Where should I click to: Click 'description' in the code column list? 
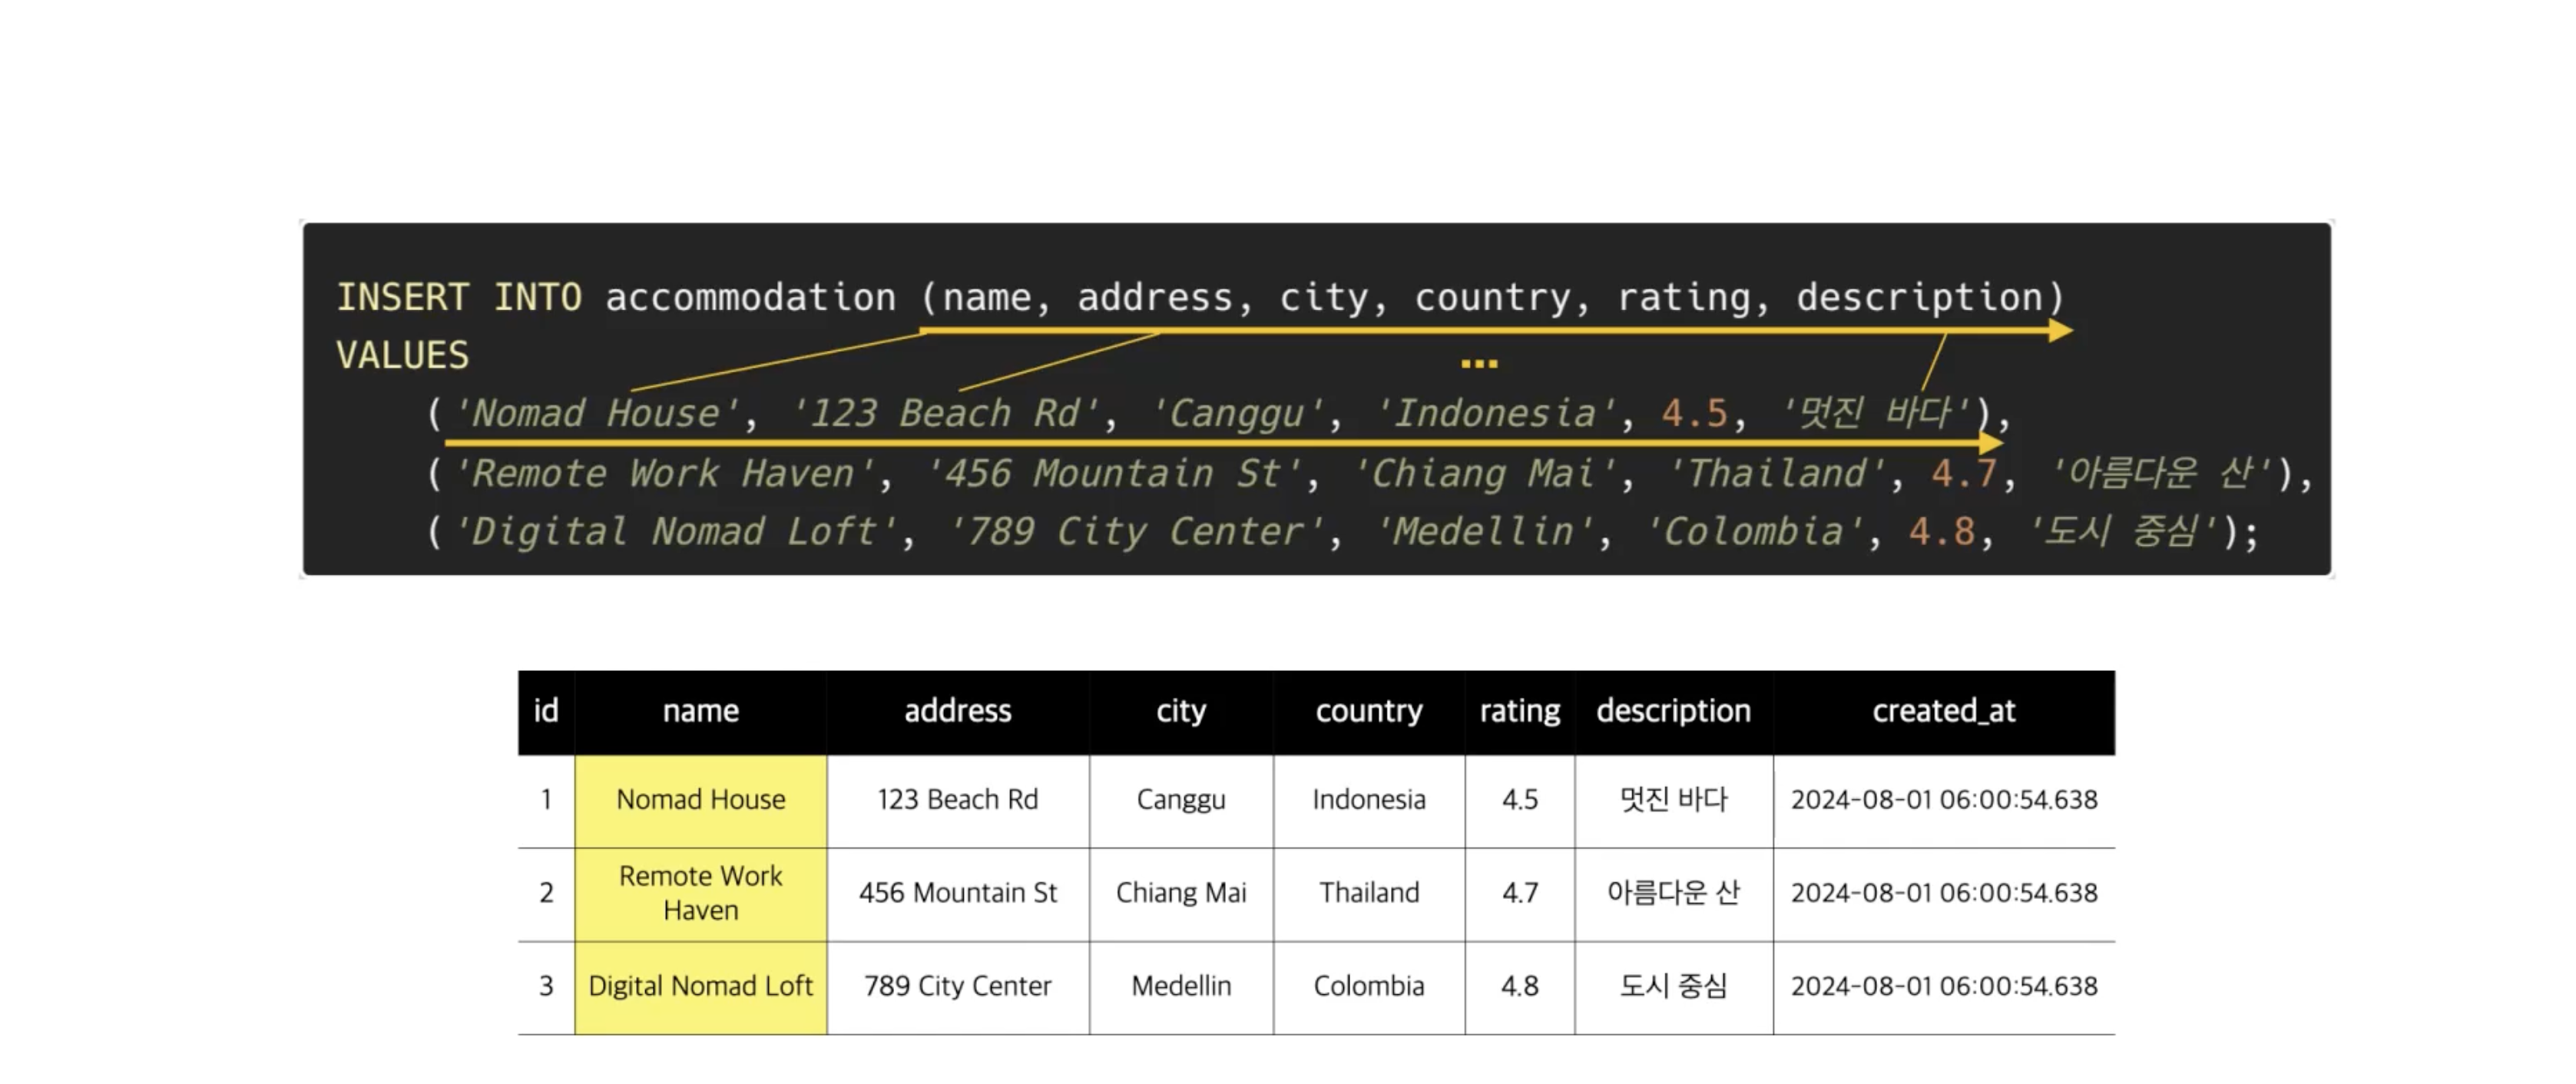click(1919, 298)
